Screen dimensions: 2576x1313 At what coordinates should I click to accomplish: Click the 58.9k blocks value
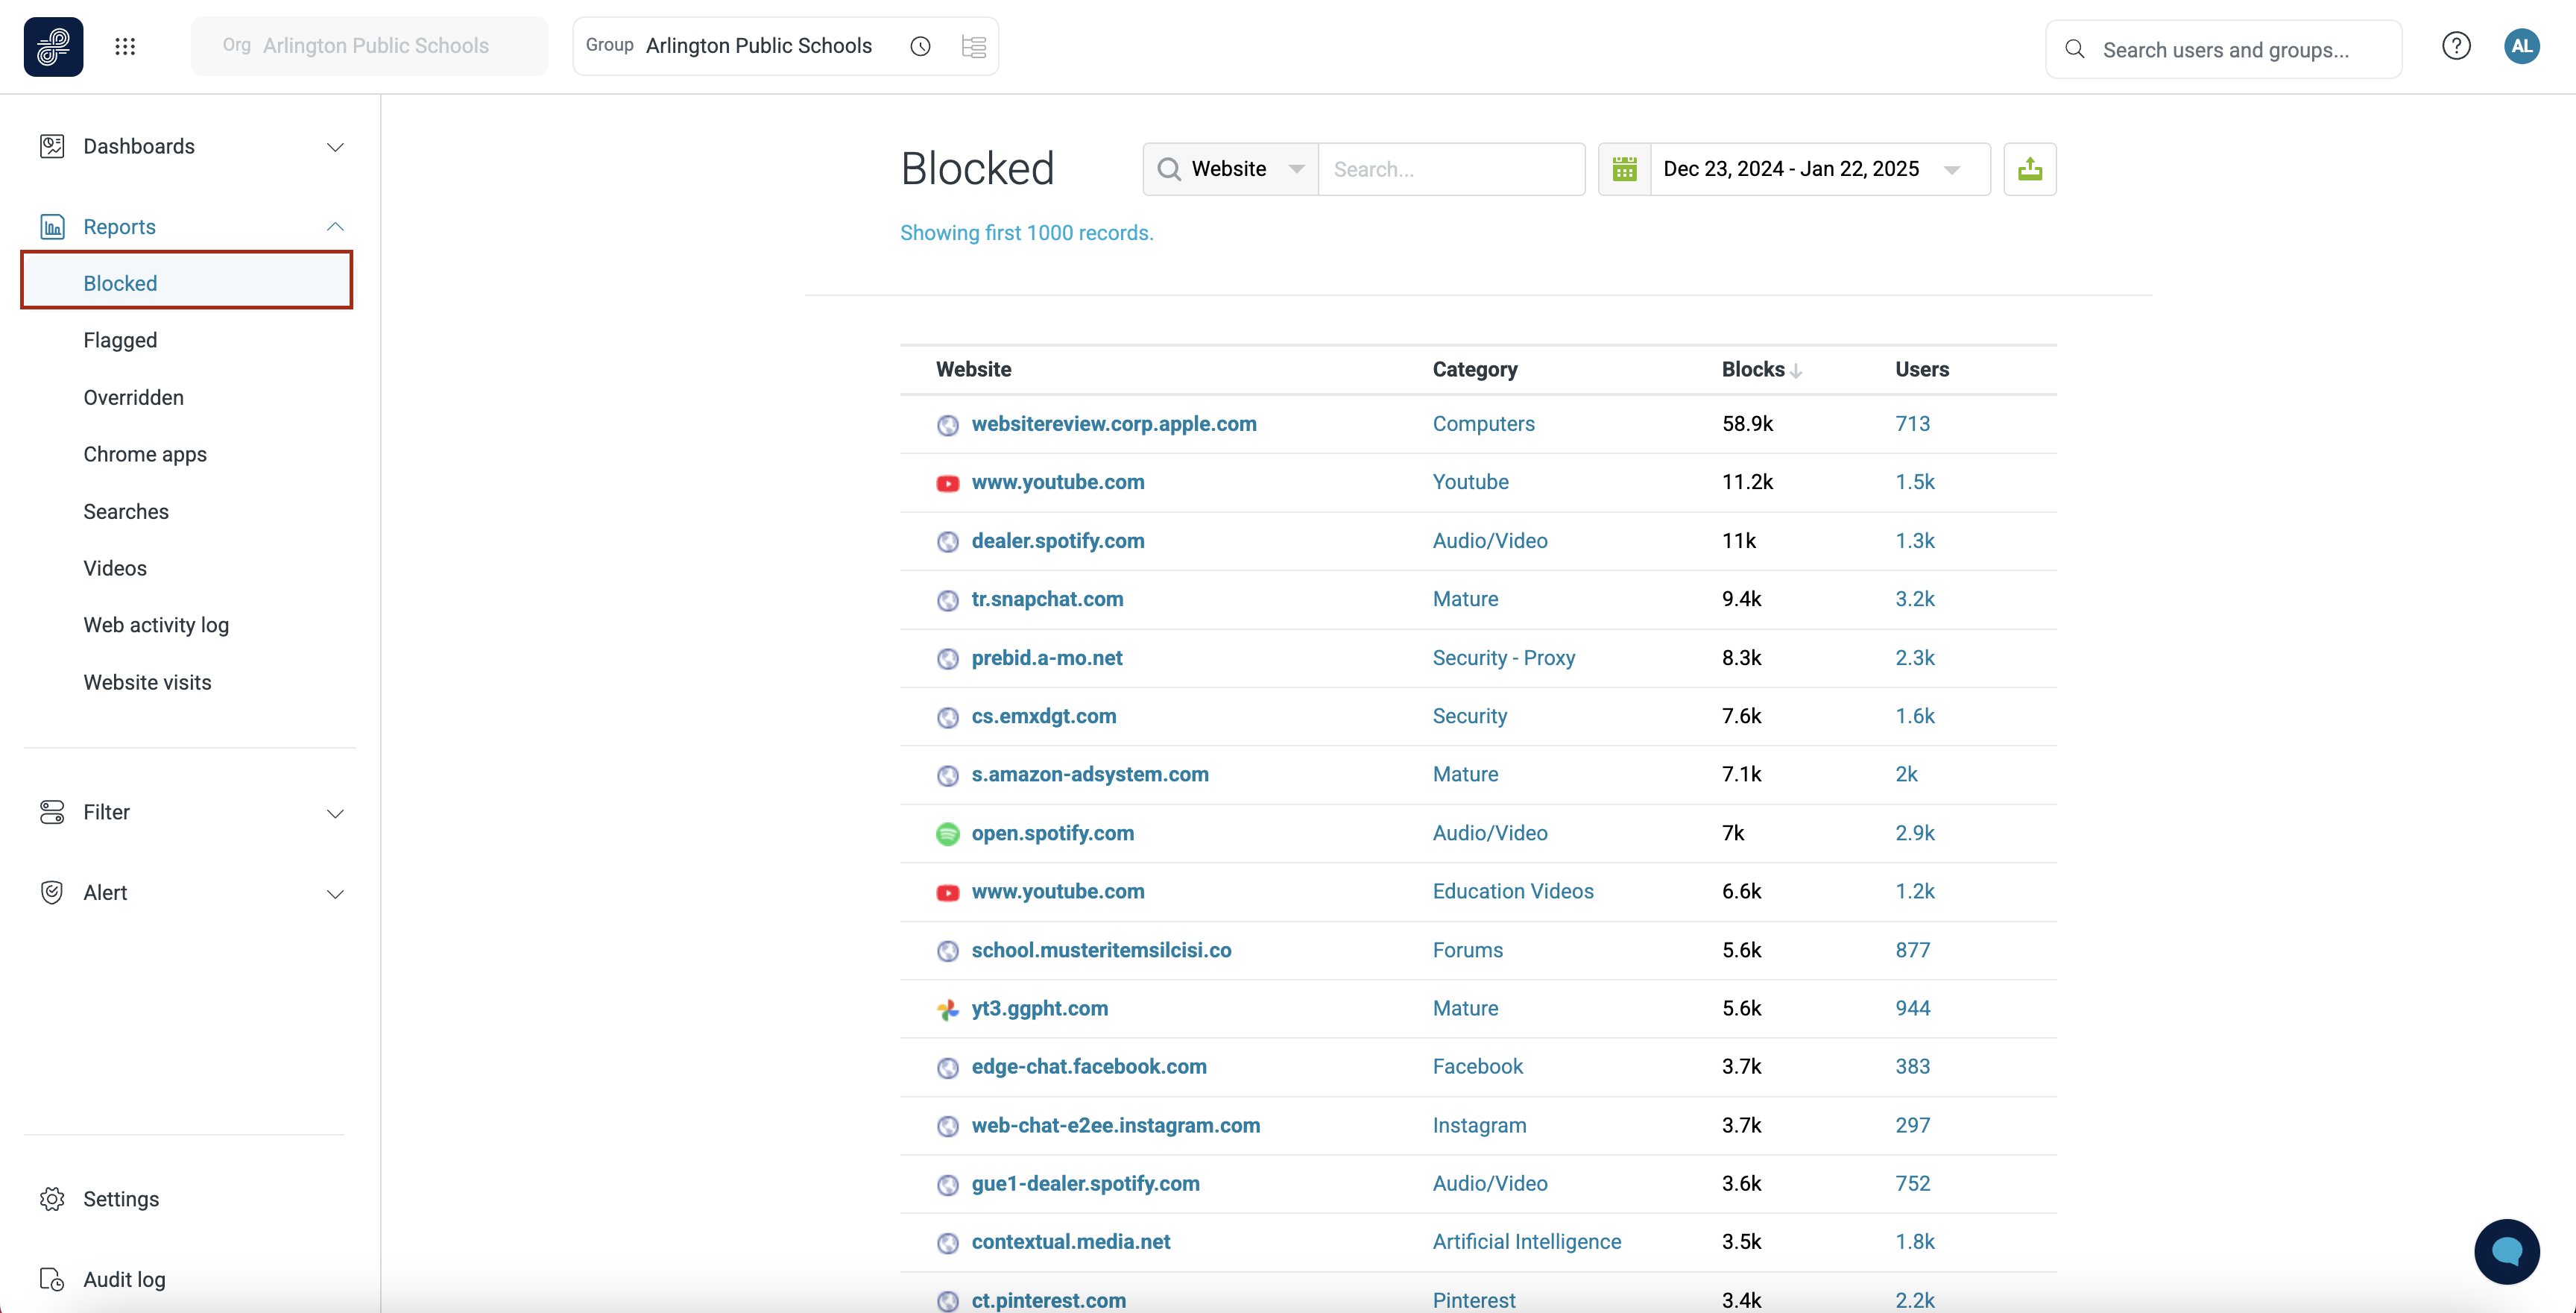tap(1747, 424)
